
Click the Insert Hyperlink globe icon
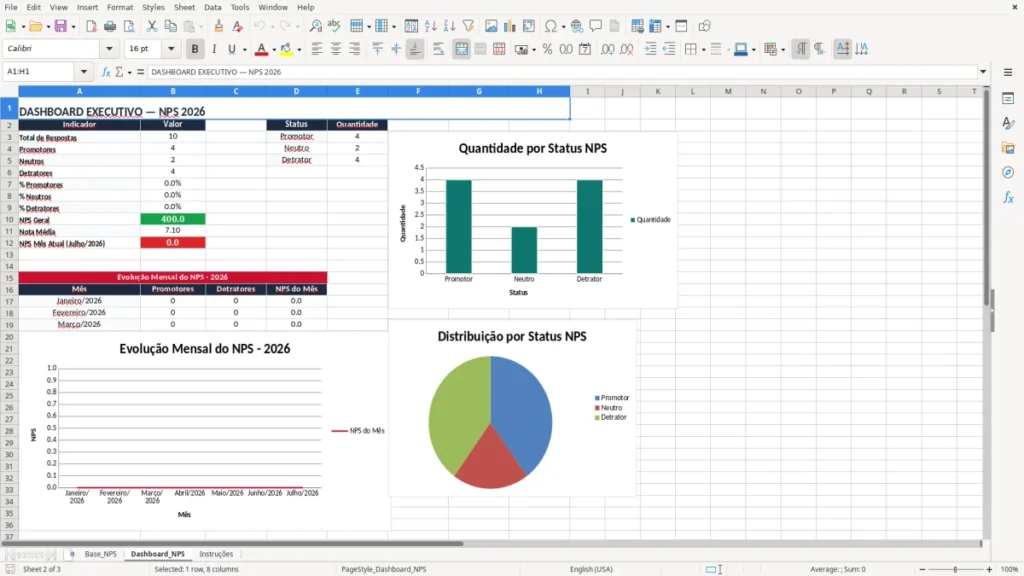coord(577,26)
